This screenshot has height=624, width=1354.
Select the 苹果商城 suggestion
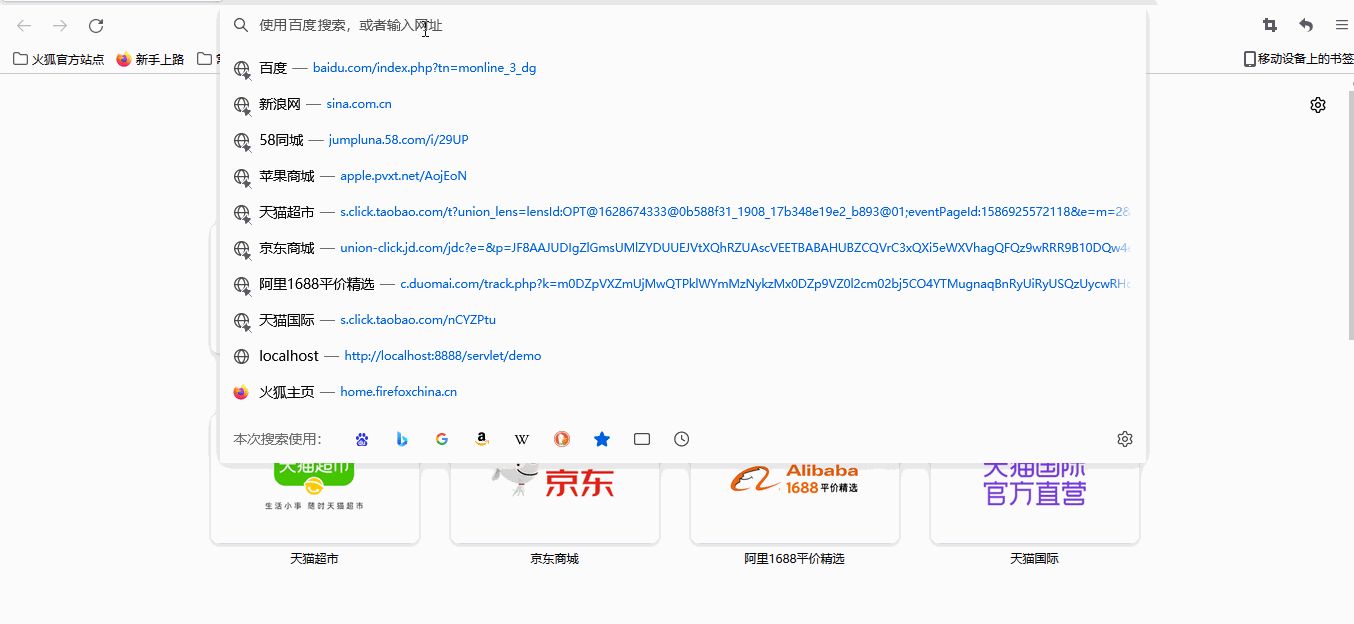click(x=683, y=176)
